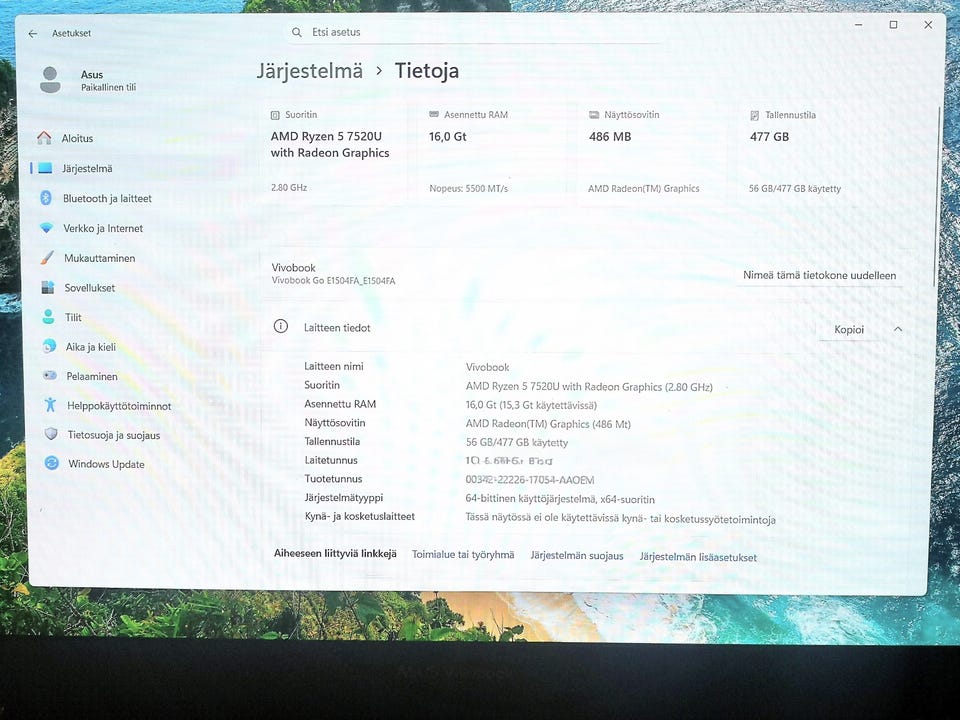Image resolution: width=960 pixels, height=720 pixels.
Task: Click the Suoritin processor icon
Action: pyautogui.click(x=275, y=115)
